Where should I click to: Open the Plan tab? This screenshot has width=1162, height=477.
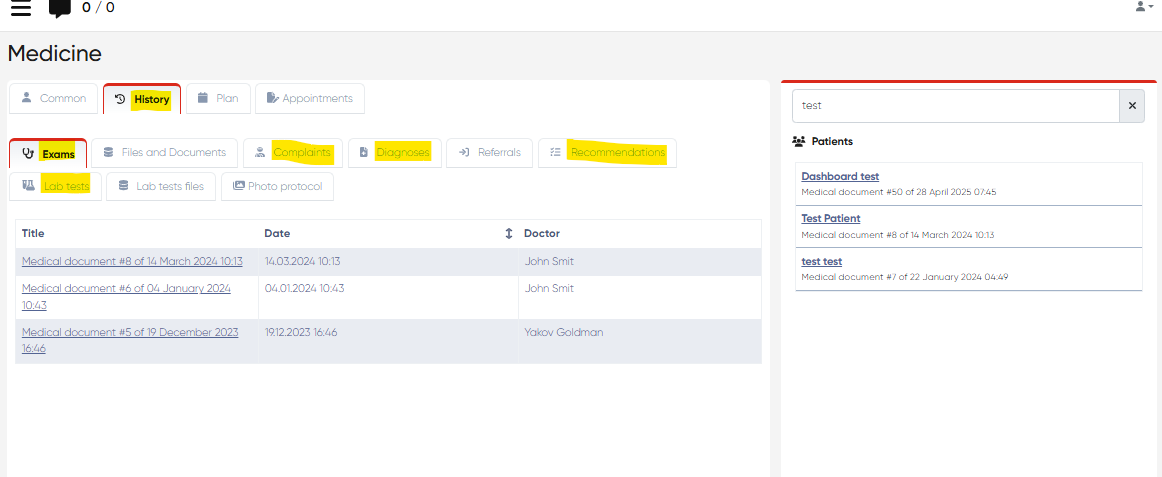pyautogui.click(x=218, y=99)
